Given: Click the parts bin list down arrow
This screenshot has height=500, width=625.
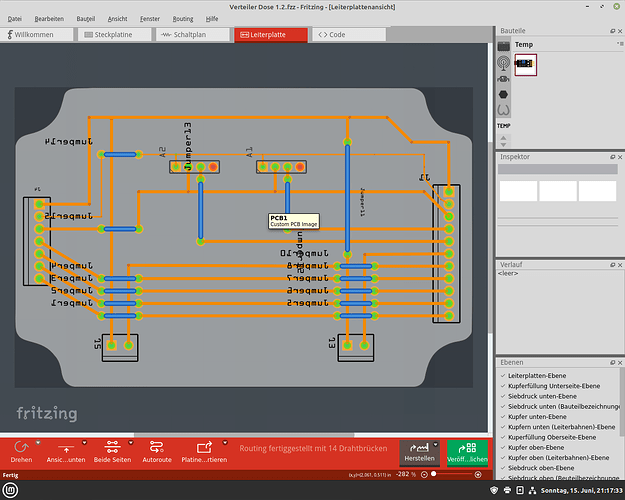Looking at the screenshot, I should 503,145.
